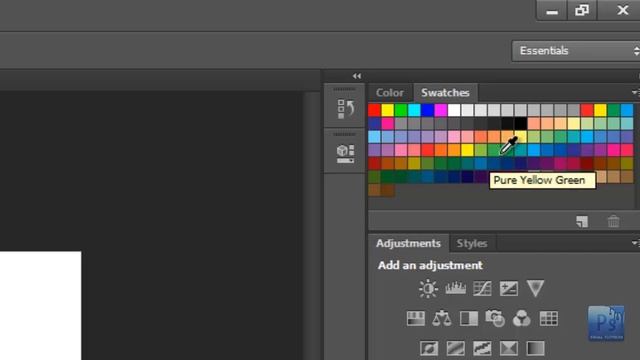
Task: Switch to the Styles tab
Action: [x=472, y=244]
